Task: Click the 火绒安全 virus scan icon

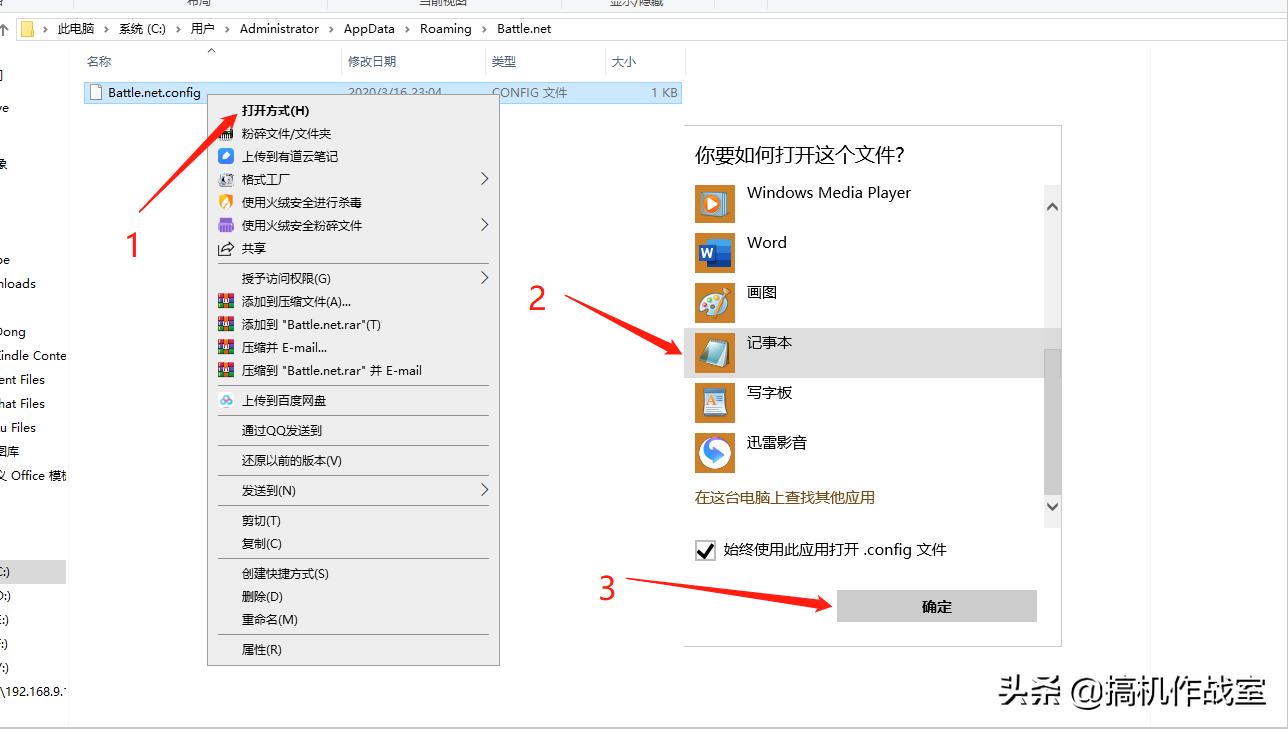Action: click(x=228, y=202)
